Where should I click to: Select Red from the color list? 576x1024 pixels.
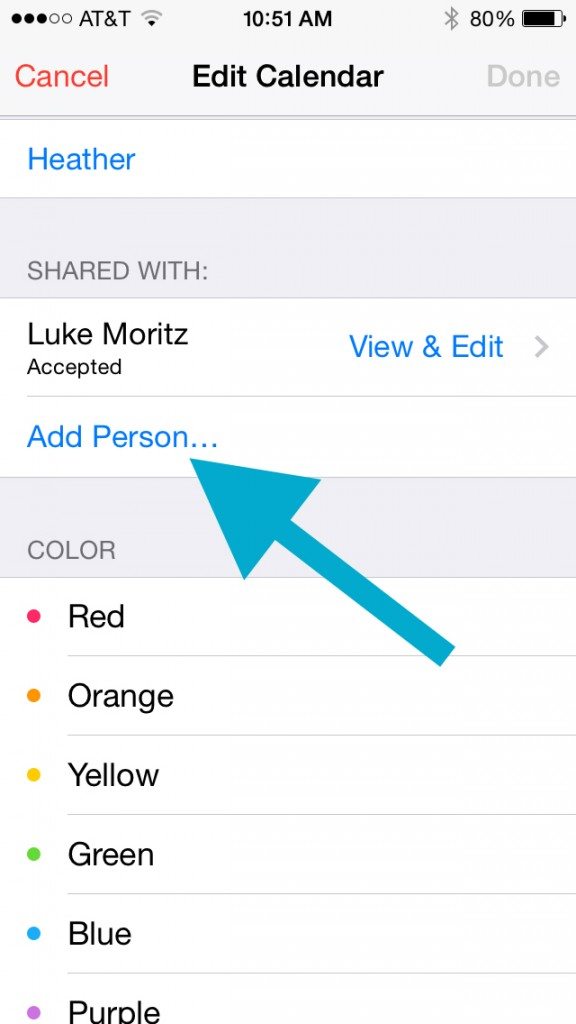(x=95, y=617)
